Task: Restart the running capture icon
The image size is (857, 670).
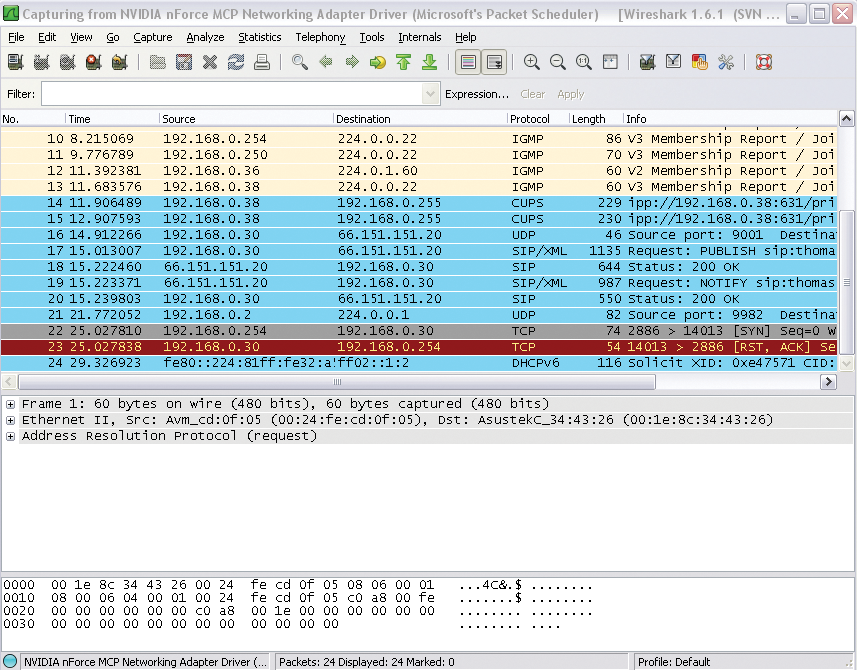Action: coord(120,62)
